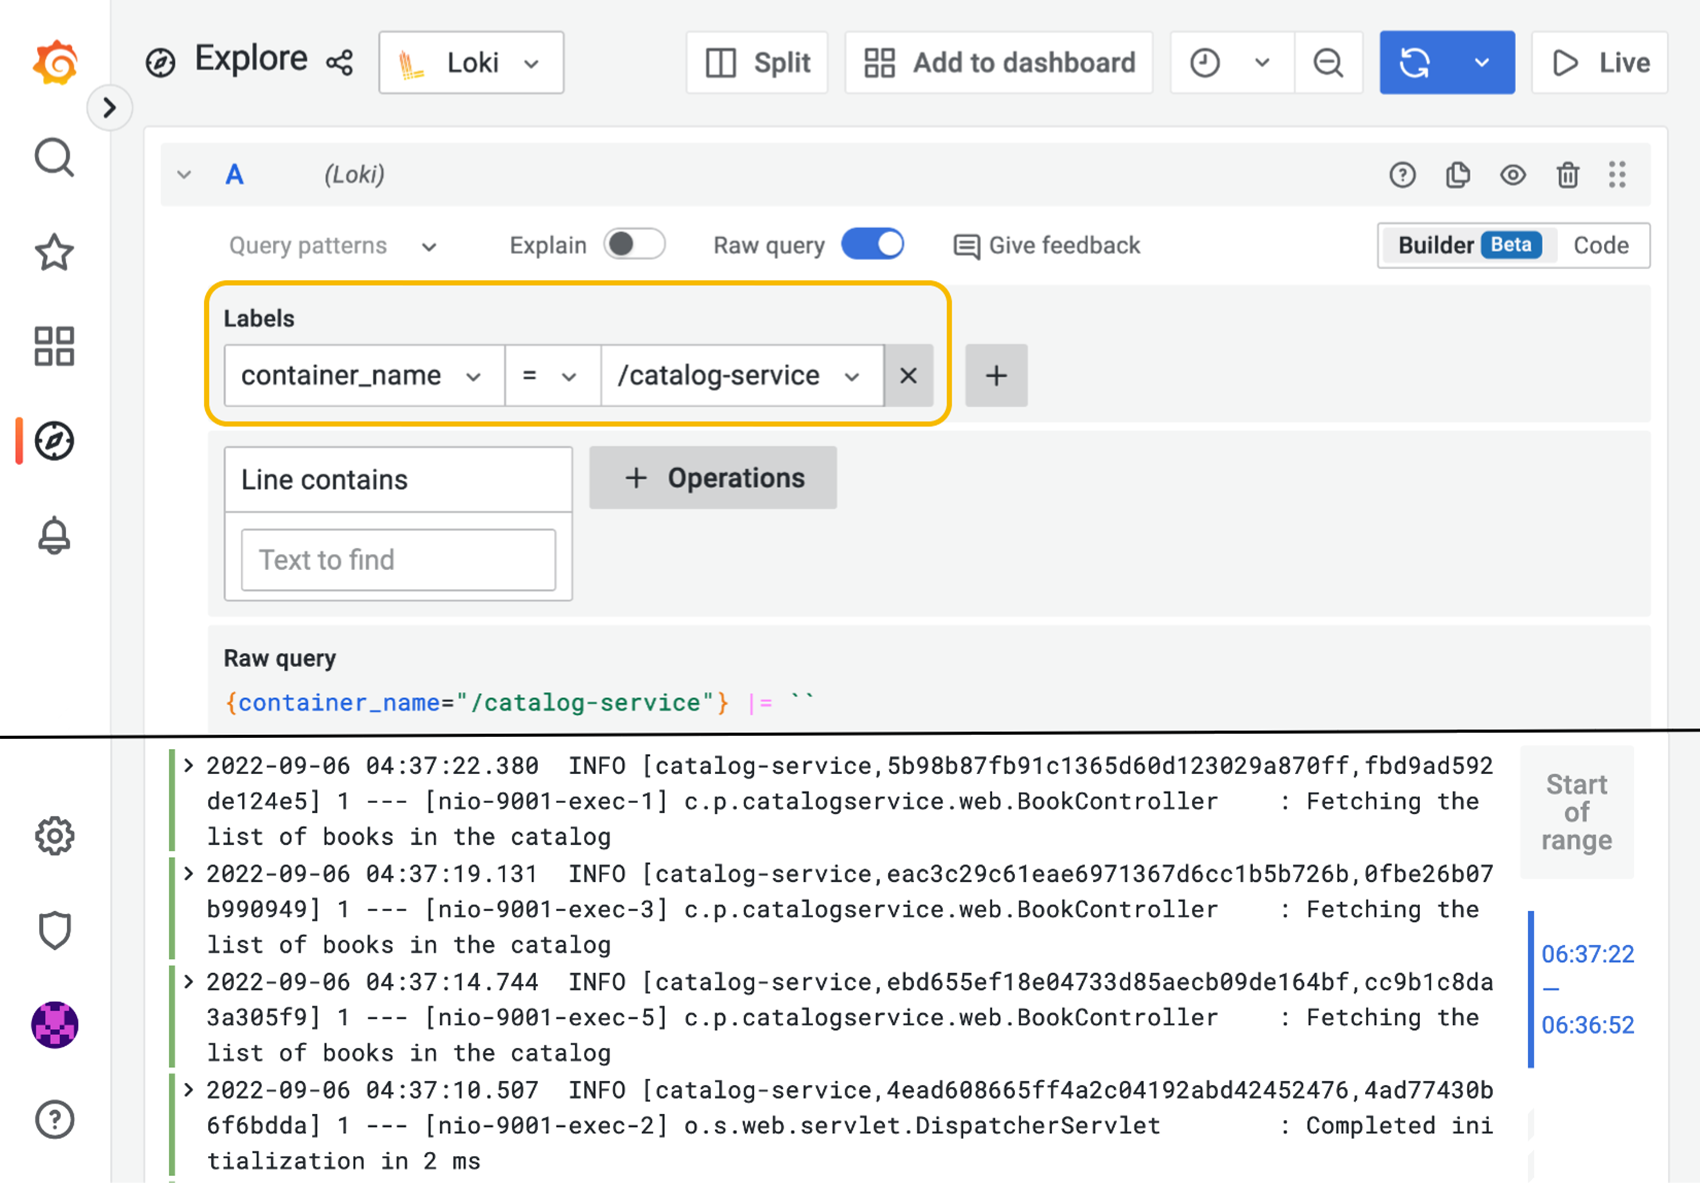Open /catalog-service value dropdown

click(x=742, y=376)
